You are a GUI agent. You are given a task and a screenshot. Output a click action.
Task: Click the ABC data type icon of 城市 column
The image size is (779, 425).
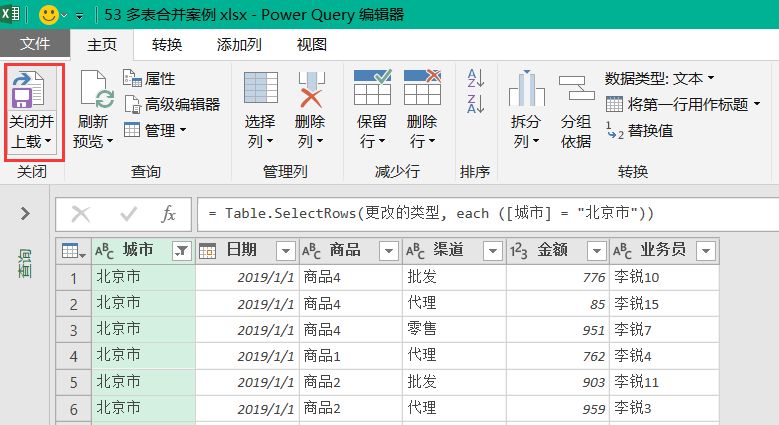[104, 251]
